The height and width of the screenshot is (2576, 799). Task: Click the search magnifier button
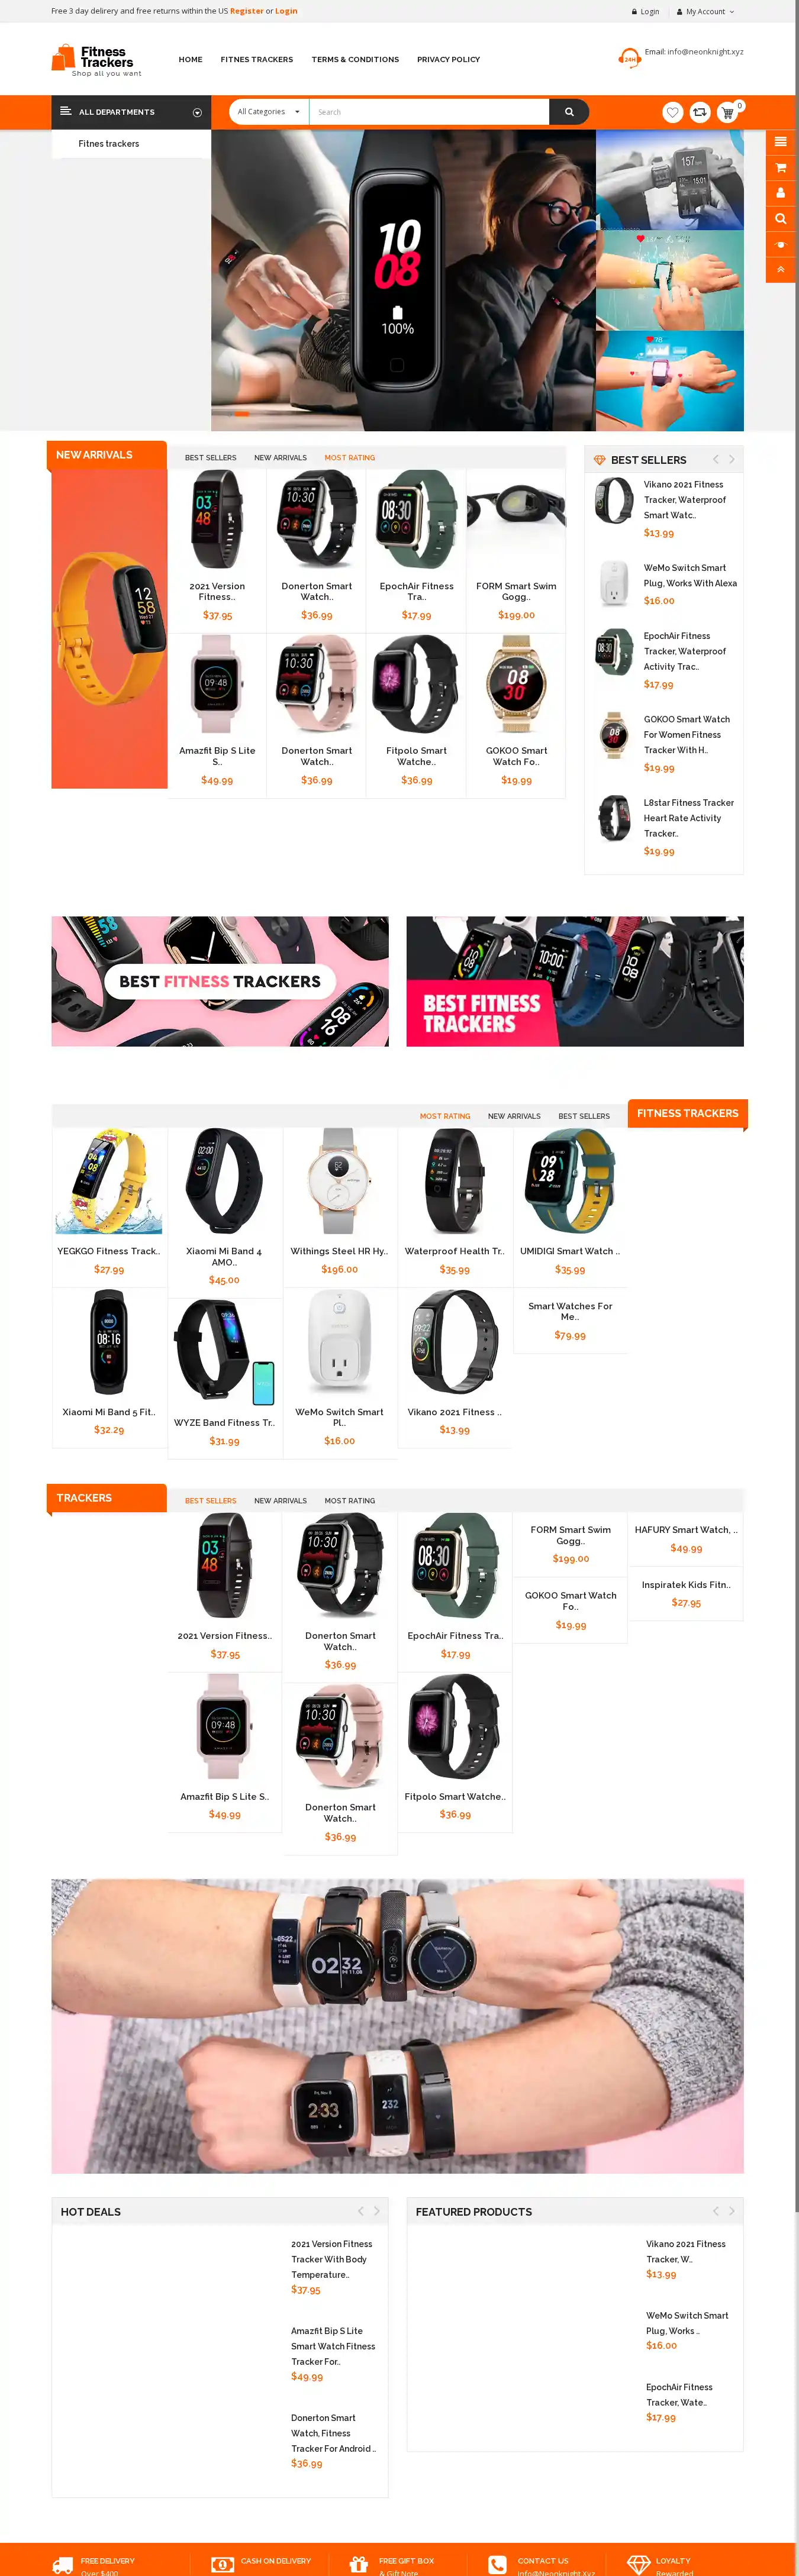click(x=569, y=112)
